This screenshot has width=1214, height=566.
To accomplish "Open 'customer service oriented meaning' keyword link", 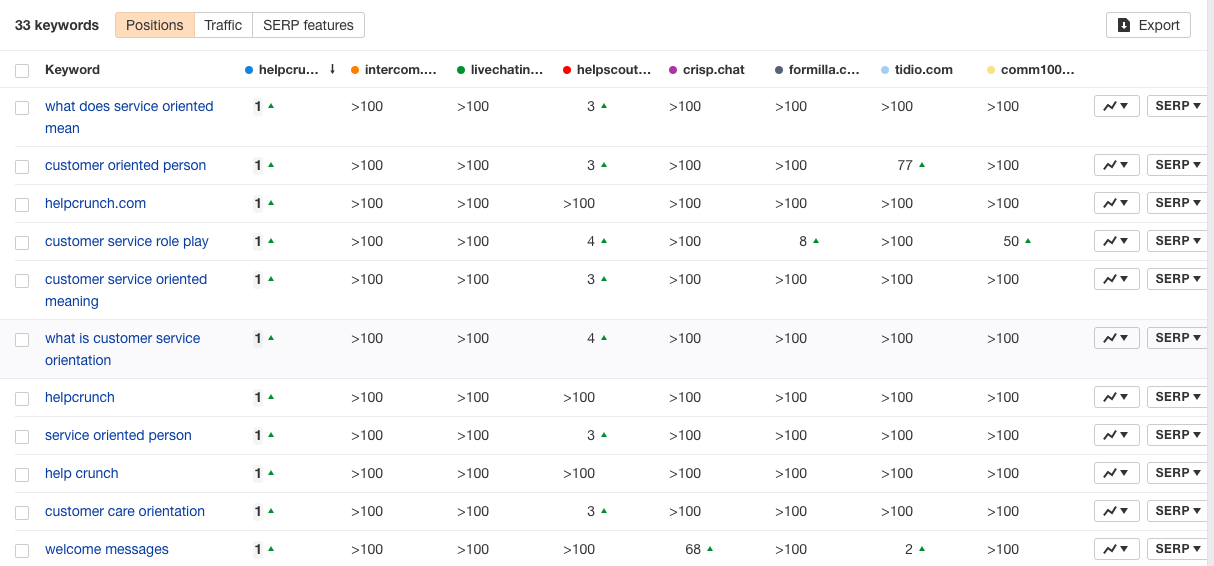I will pos(126,290).
